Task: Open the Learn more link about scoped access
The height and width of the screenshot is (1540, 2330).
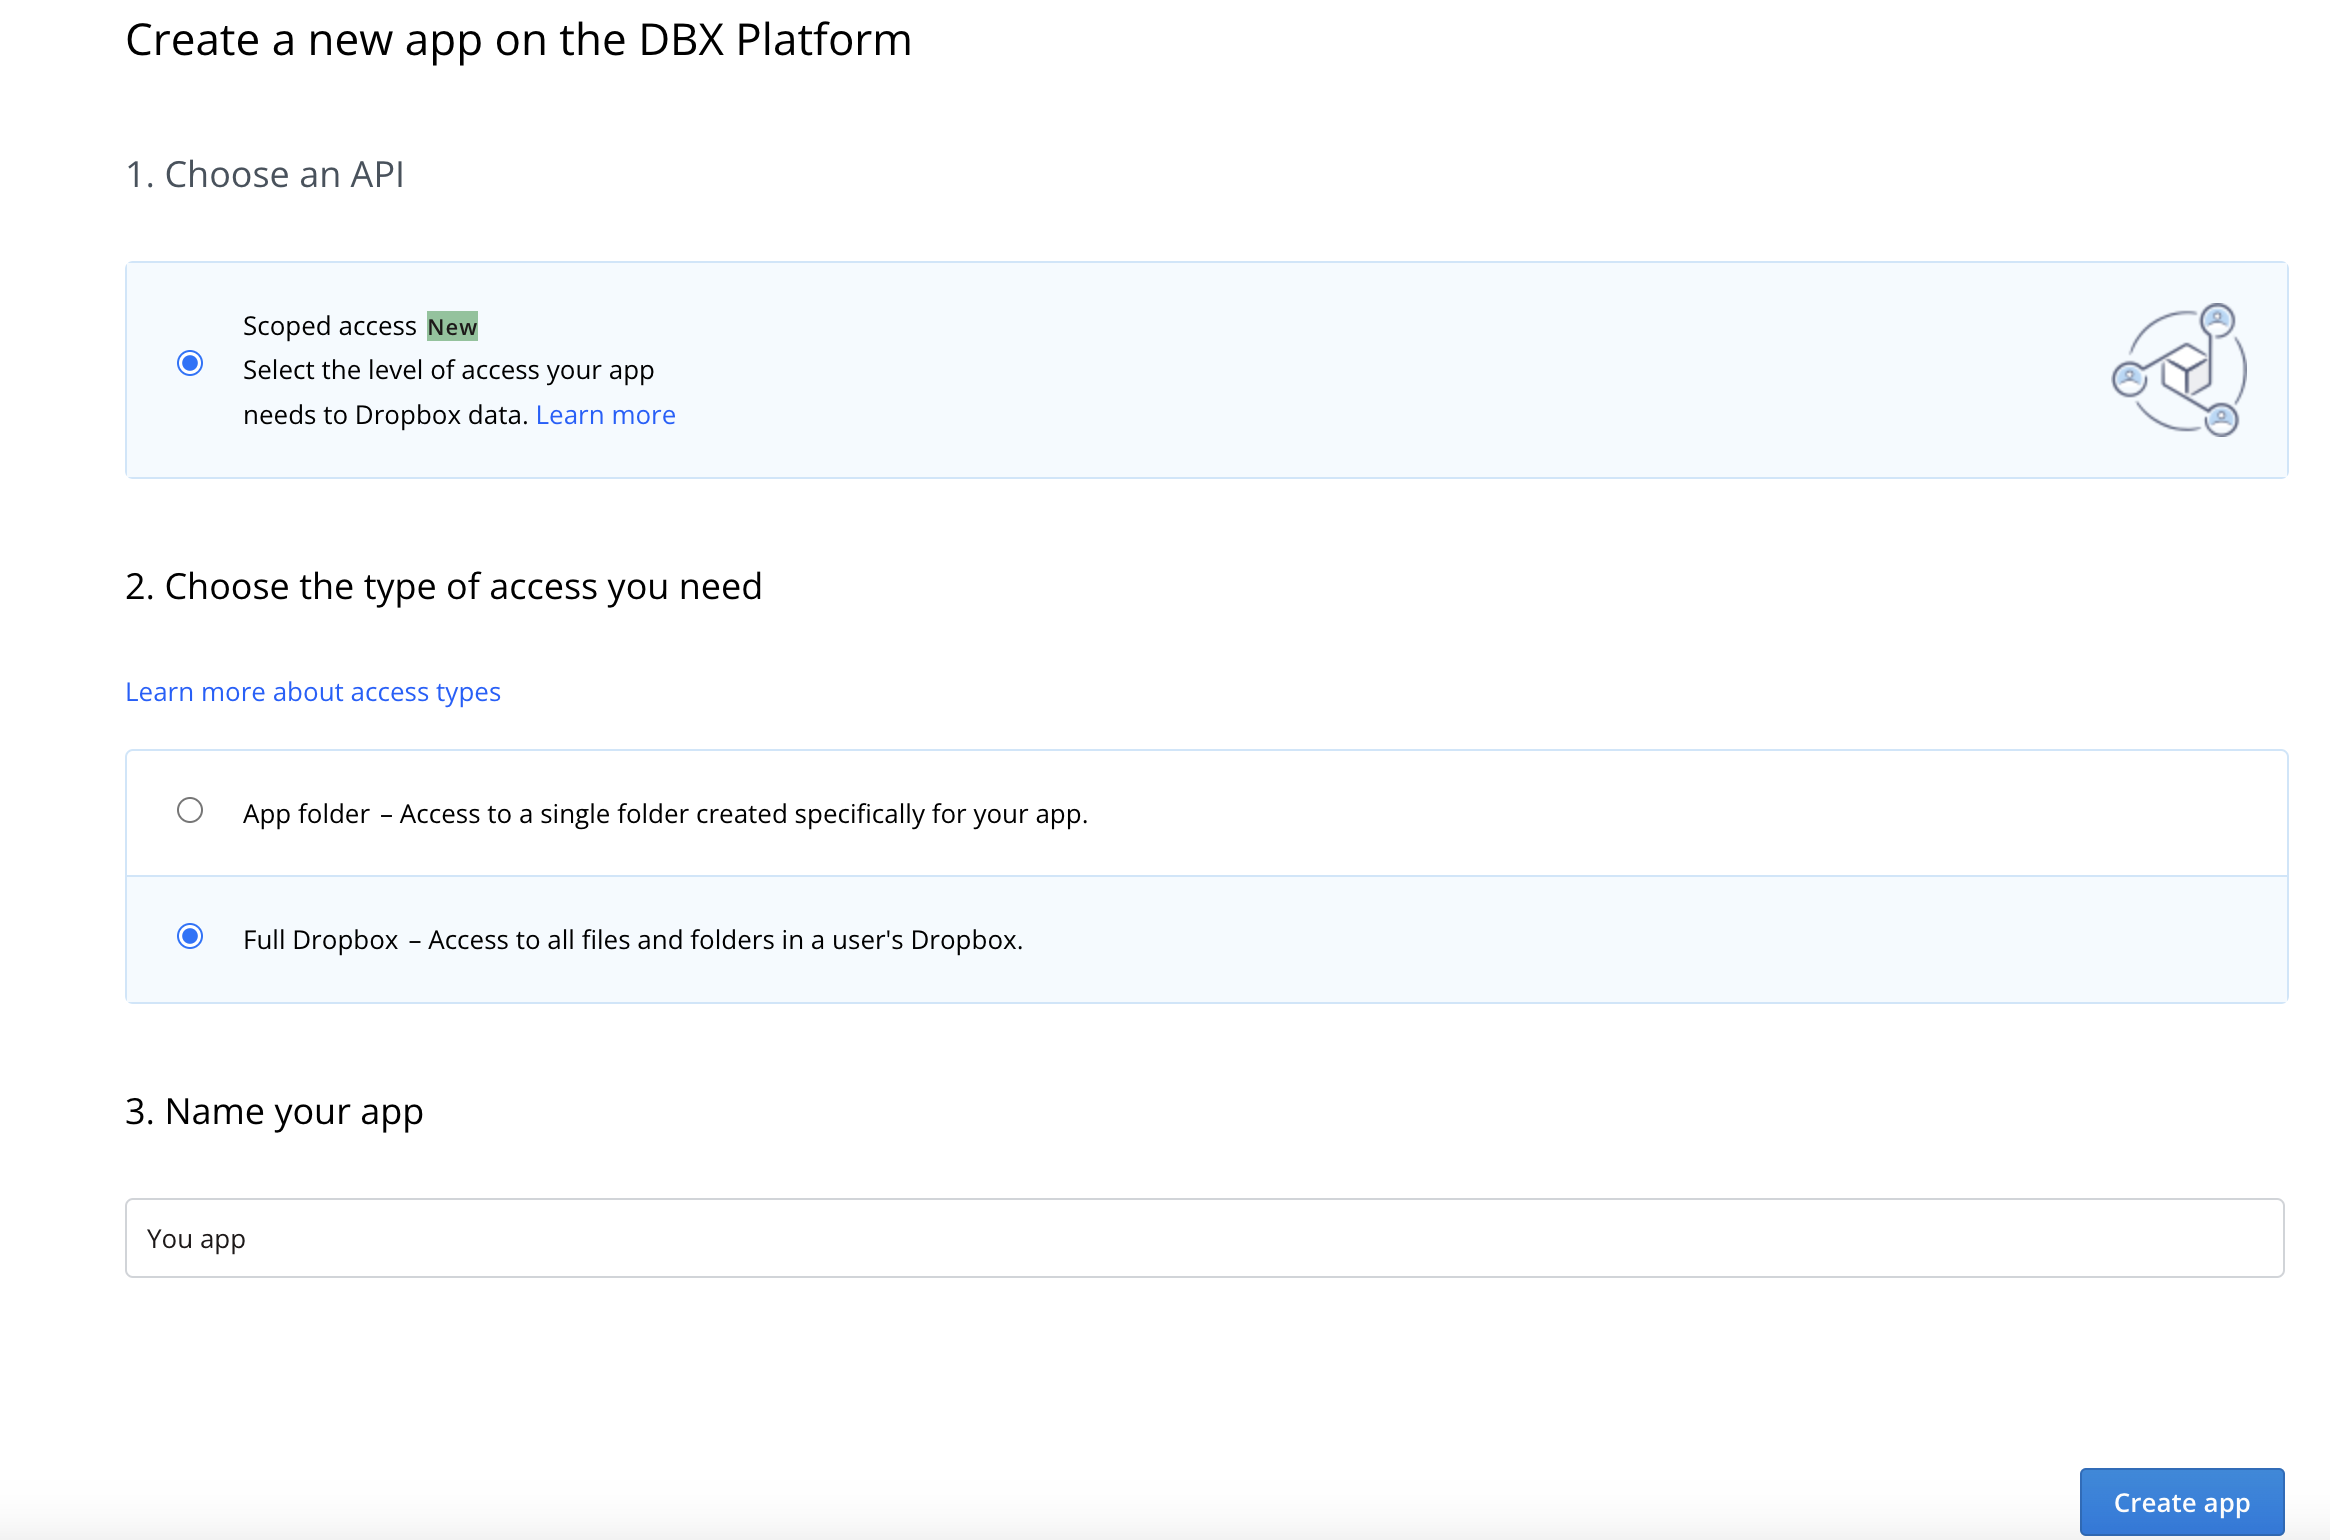Action: click(605, 415)
